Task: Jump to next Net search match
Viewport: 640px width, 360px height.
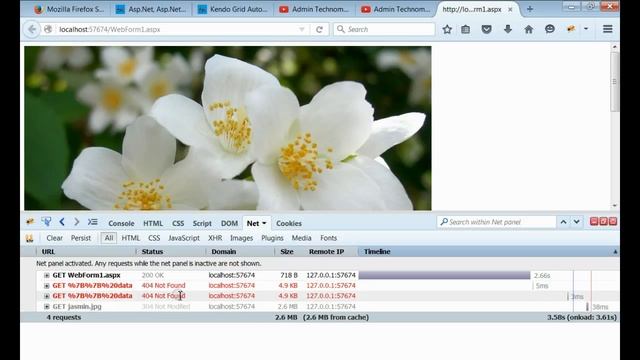Action: point(576,222)
